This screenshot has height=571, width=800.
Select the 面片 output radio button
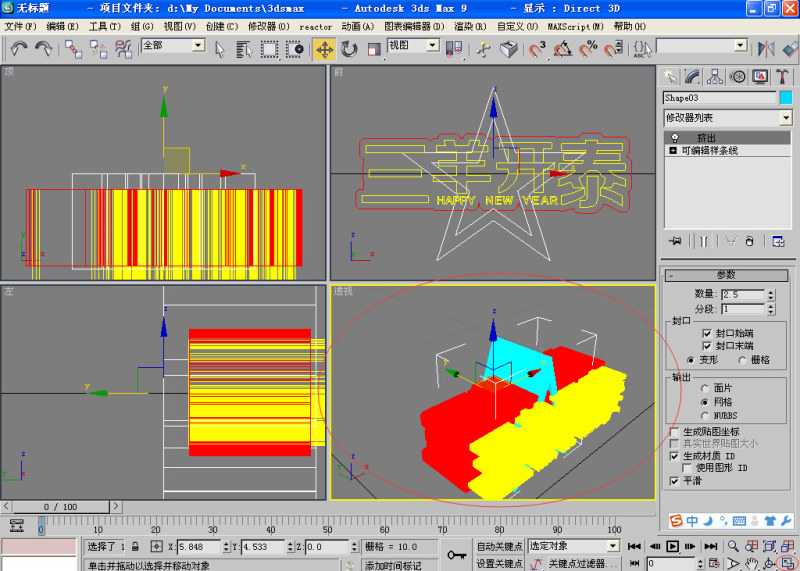705,388
